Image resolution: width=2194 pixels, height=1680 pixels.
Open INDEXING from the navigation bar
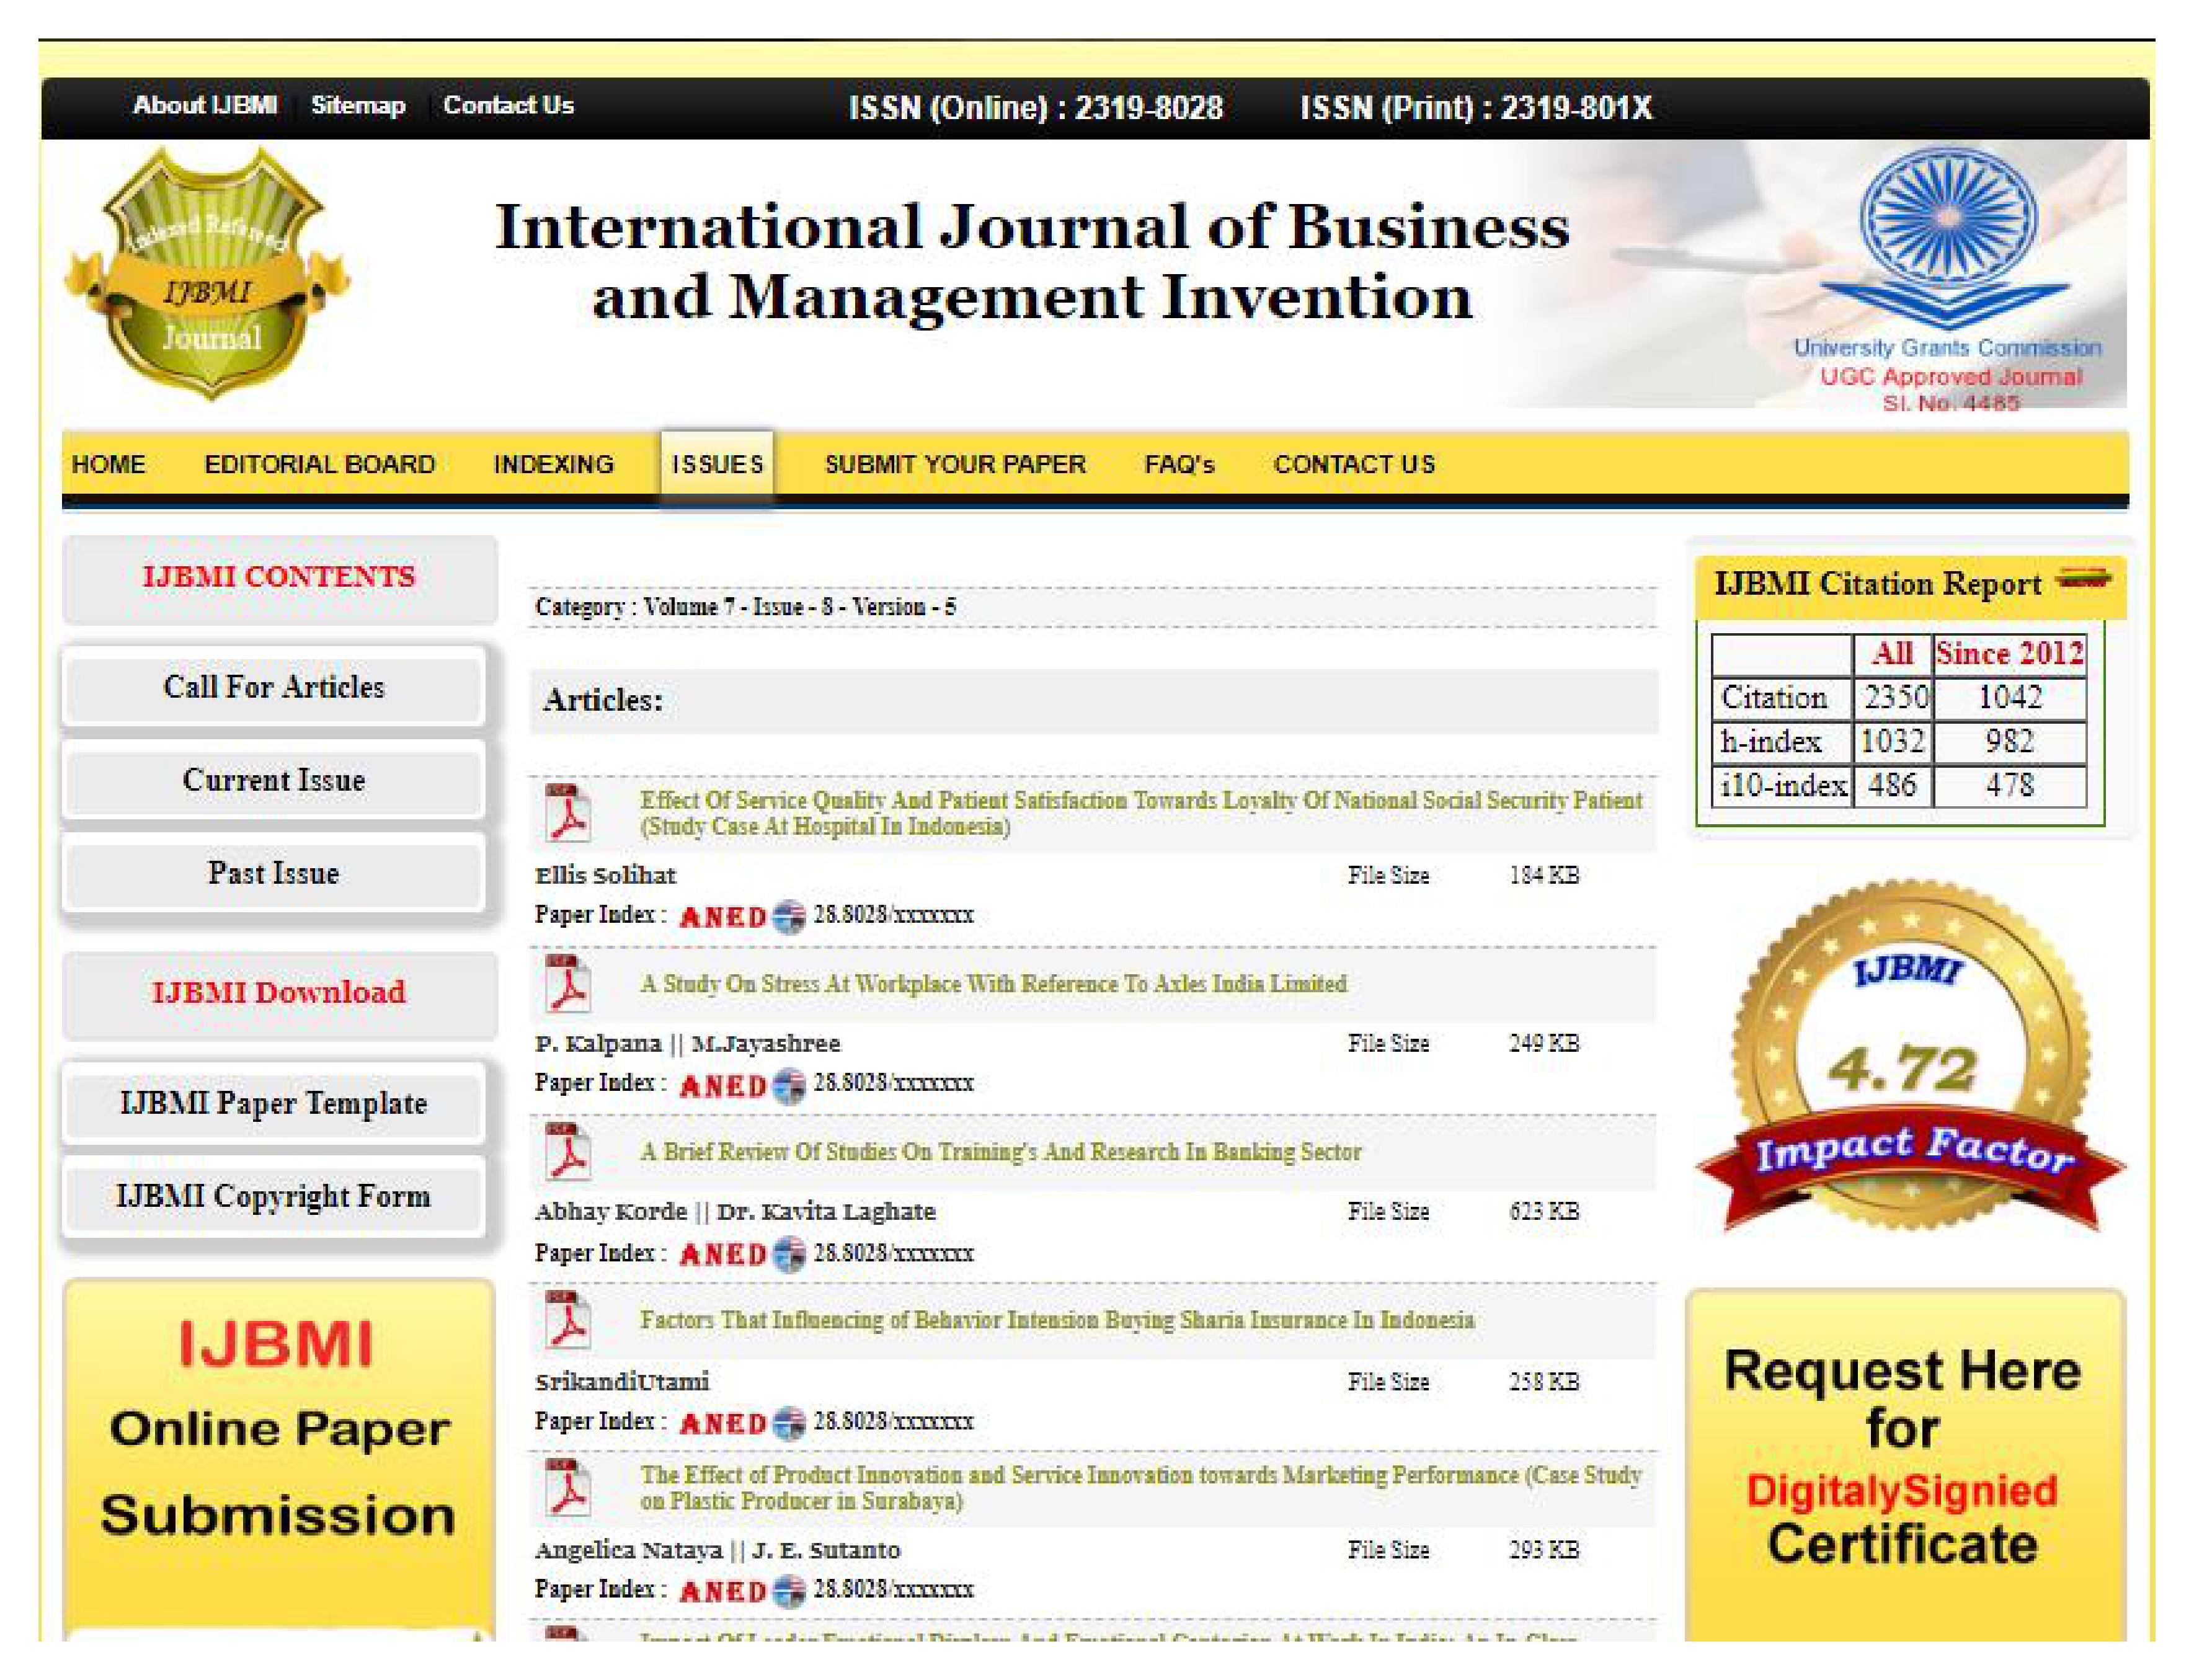[553, 464]
